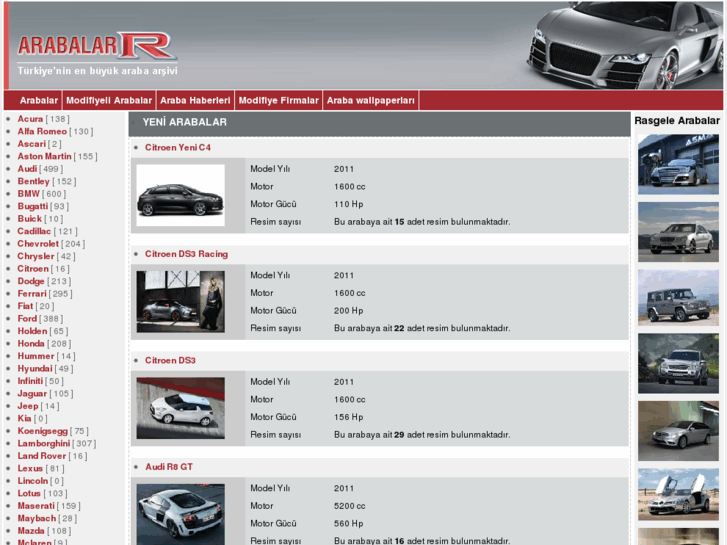Open the Acura brand link
Screen dimensions: 727x545
[30, 119]
